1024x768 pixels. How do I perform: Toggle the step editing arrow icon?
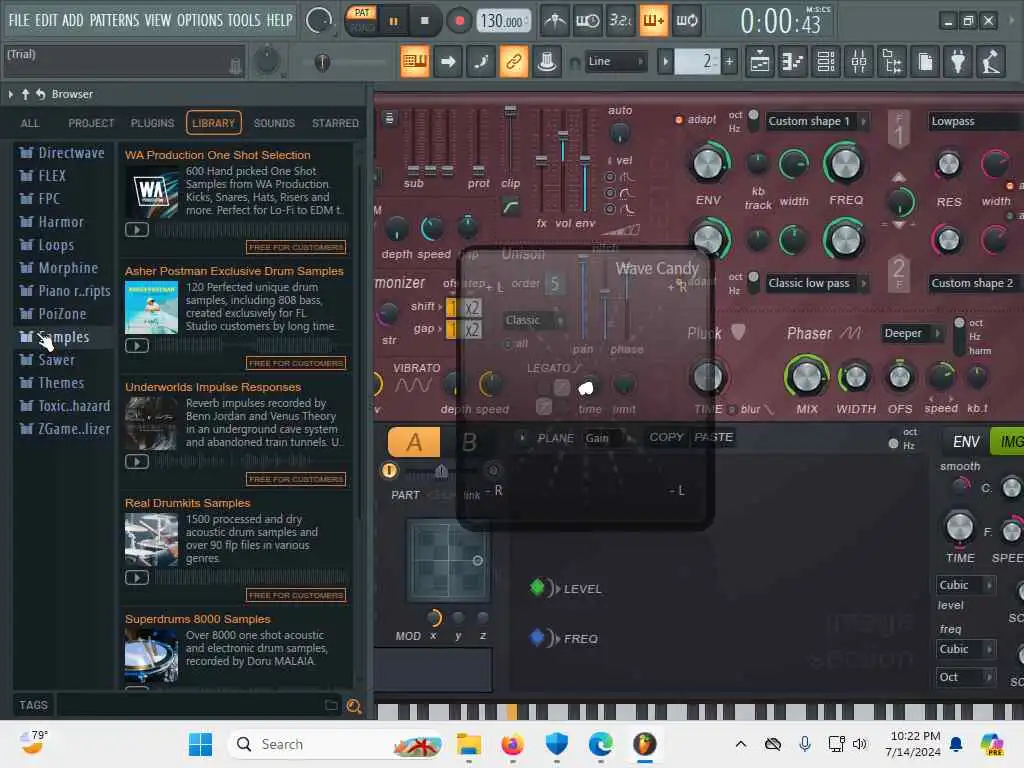pos(448,62)
